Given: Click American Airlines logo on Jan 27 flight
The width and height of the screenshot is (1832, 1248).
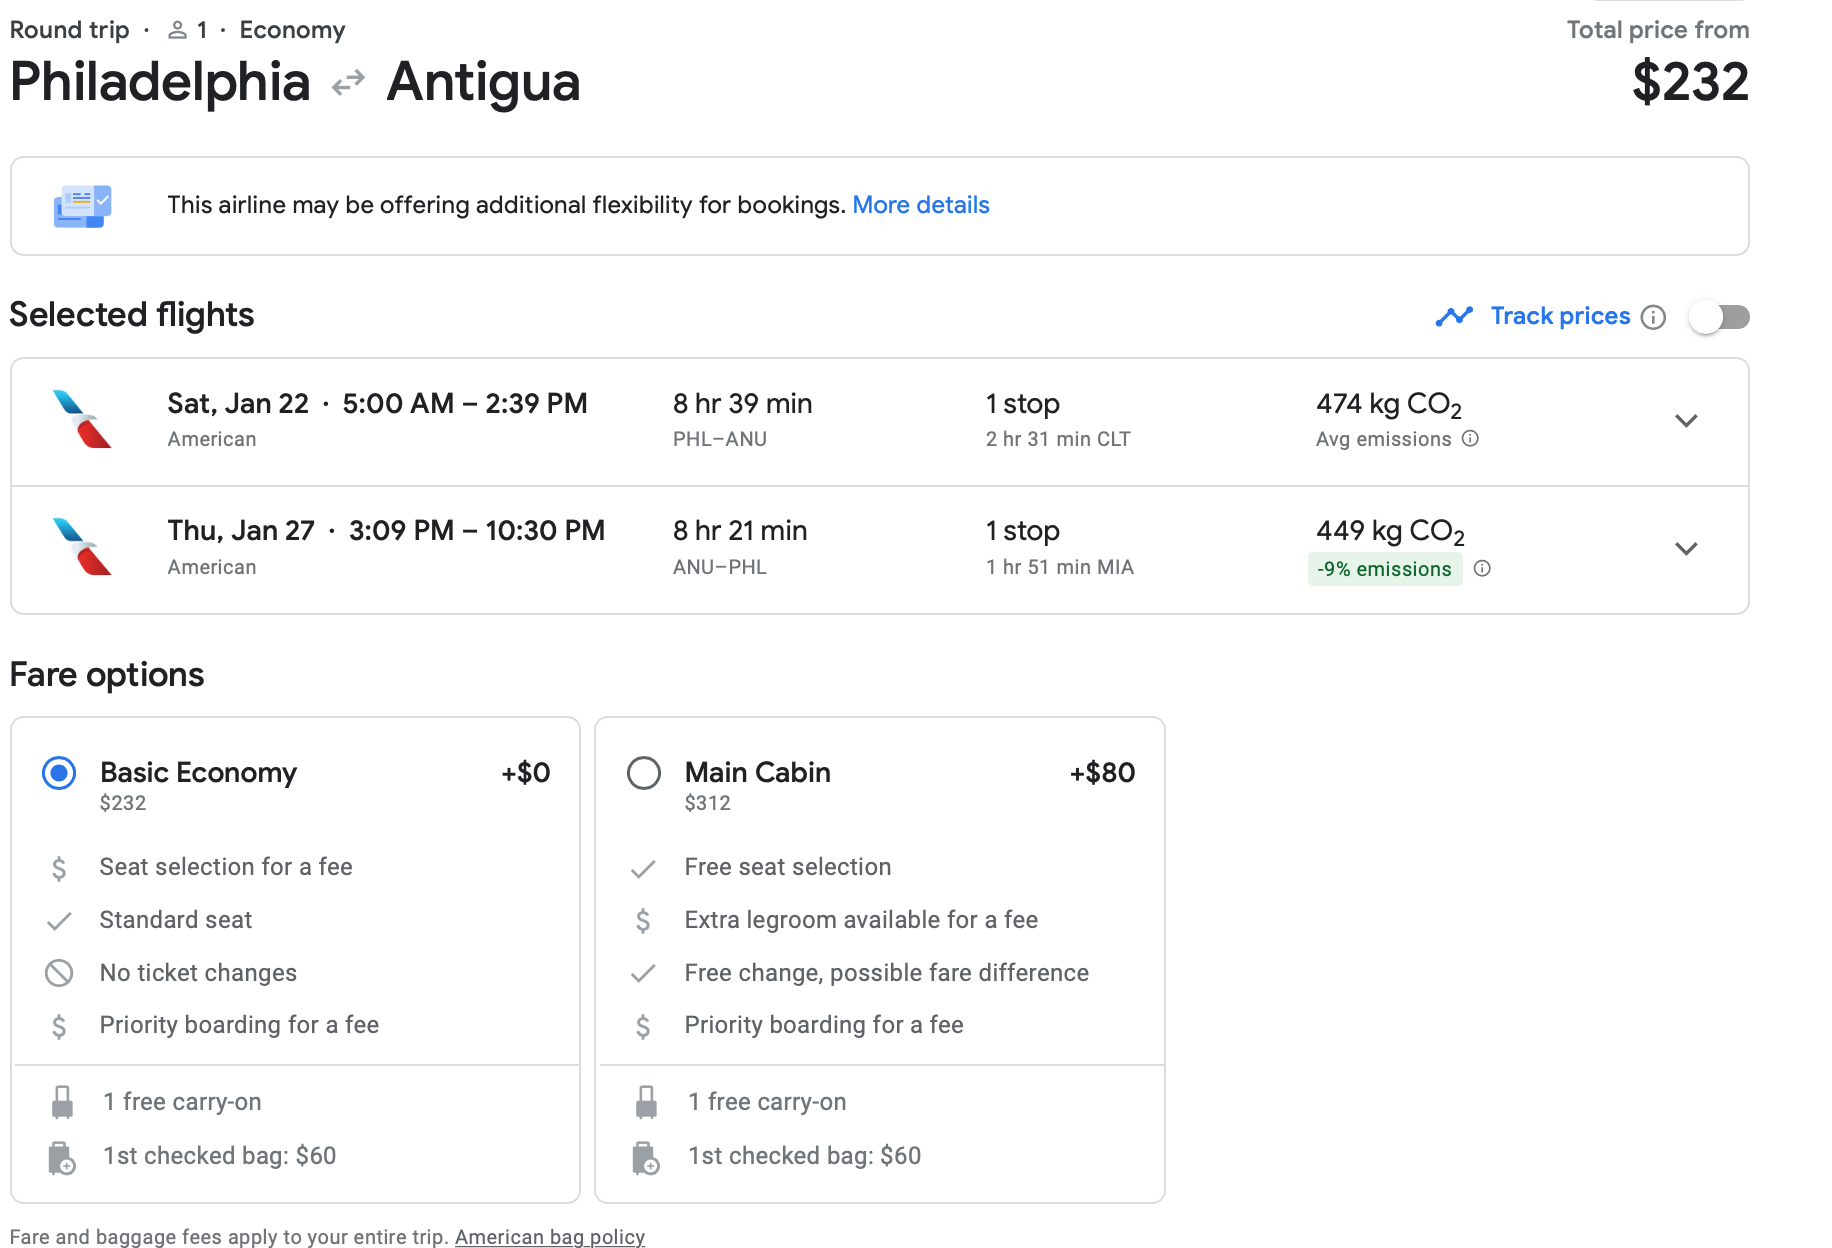Looking at the screenshot, I should (x=82, y=547).
